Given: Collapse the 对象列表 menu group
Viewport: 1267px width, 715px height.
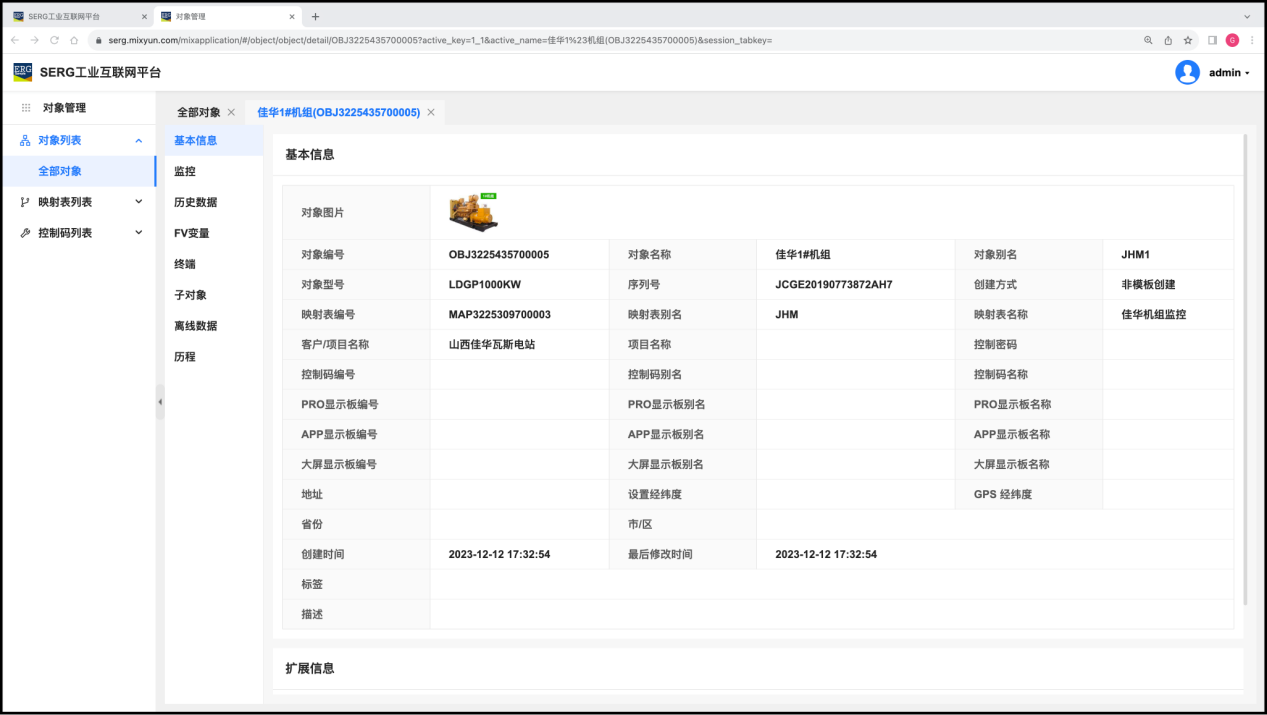Looking at the screenshot, I should click(x=138, y=141).
